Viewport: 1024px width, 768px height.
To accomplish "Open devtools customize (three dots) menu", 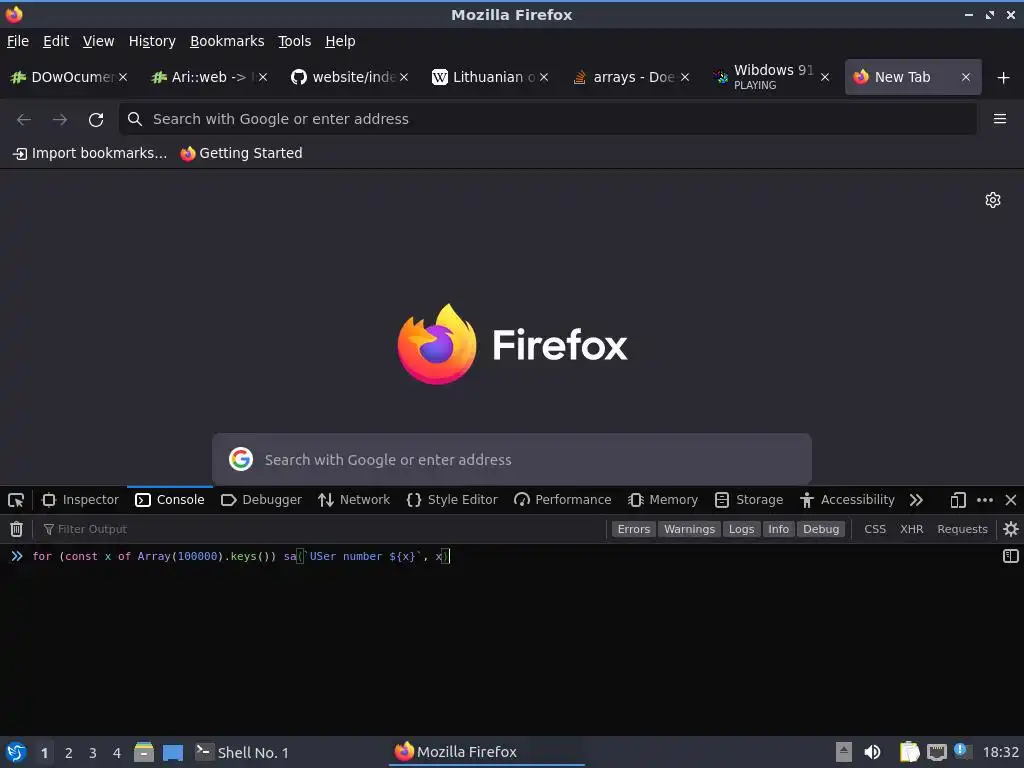I will pyautogui.click(x=985, y=500).
